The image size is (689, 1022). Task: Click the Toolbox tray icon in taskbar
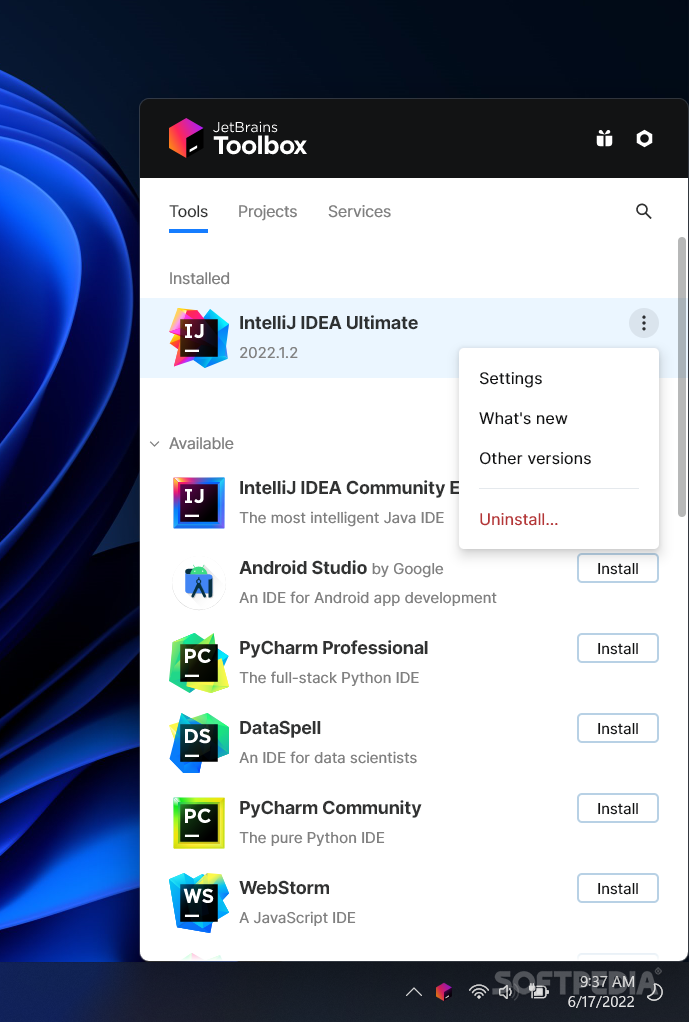[x=444, y=992]
